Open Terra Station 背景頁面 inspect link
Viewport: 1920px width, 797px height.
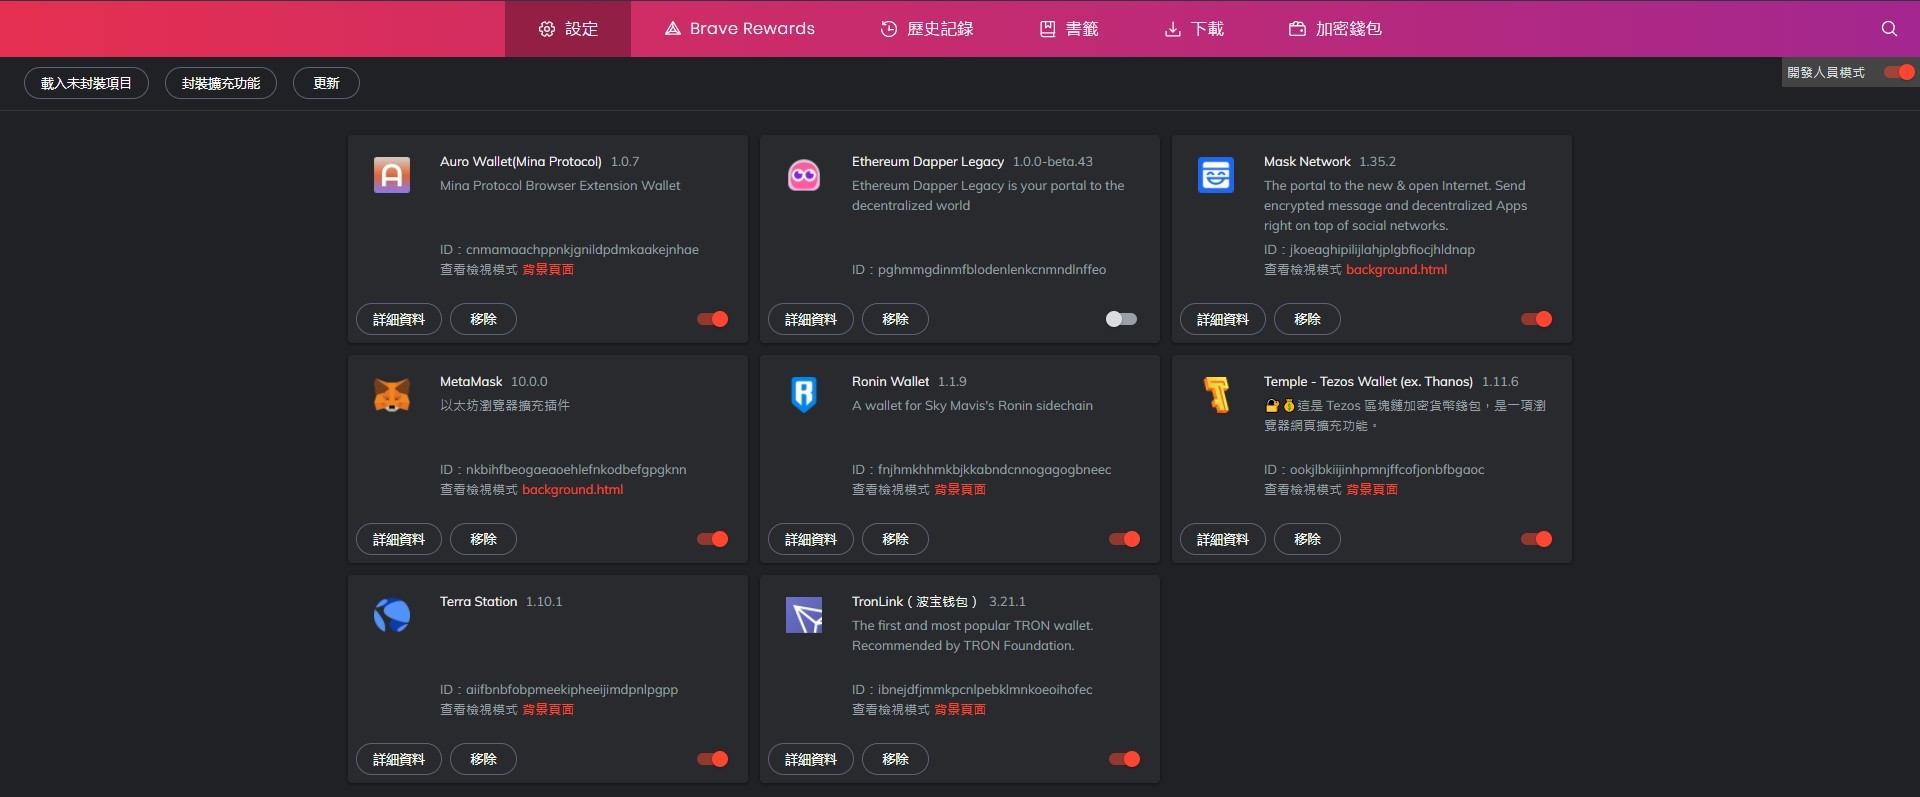coord(548,709)
